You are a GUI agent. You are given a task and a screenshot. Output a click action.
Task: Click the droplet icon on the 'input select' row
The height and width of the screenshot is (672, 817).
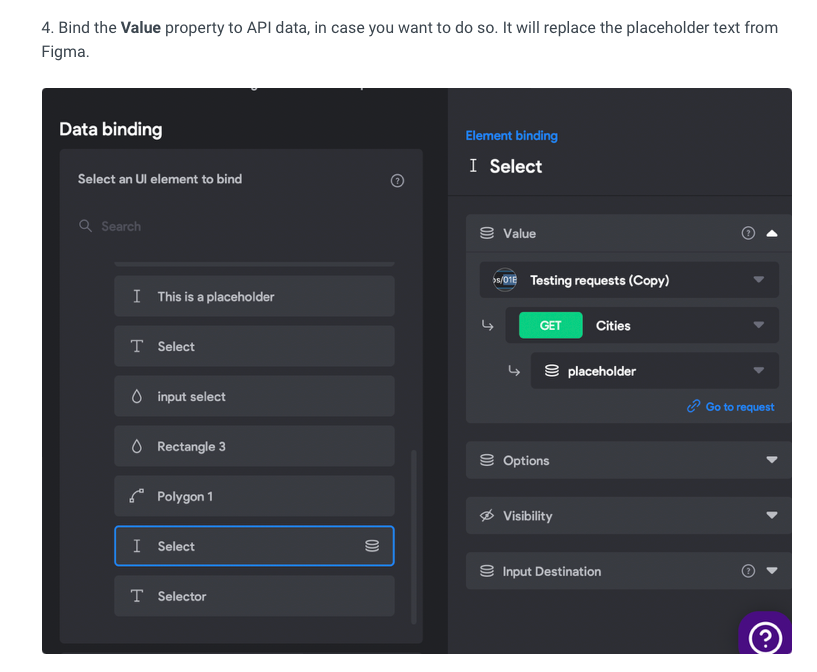[x=137, y=396]
